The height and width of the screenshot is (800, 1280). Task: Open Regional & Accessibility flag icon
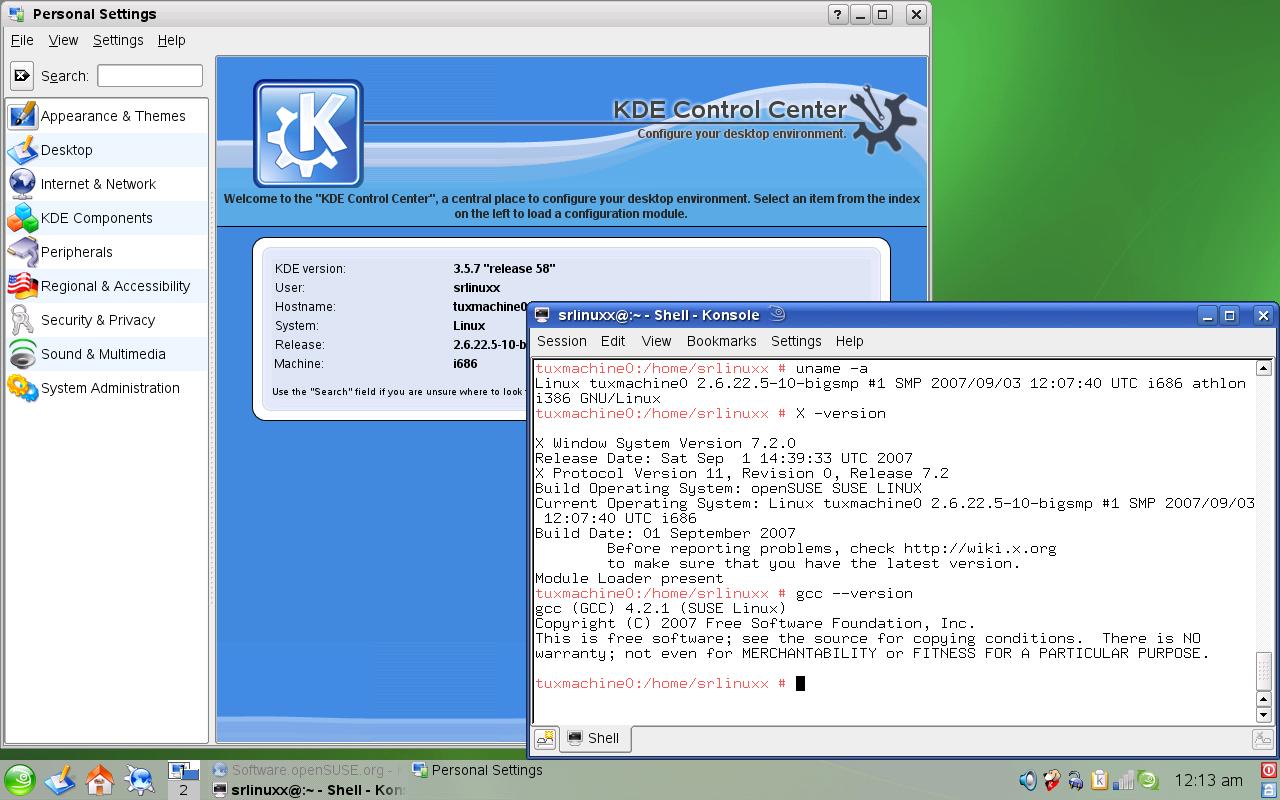tap(22, 286)
